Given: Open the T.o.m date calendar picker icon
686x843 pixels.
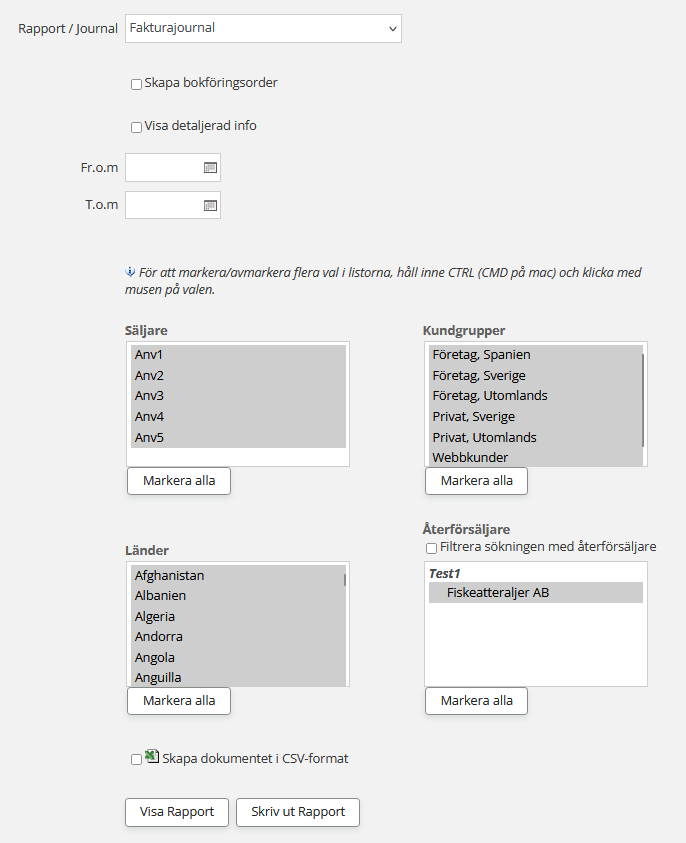Looking at the screenshot, I should coord(210,205).
